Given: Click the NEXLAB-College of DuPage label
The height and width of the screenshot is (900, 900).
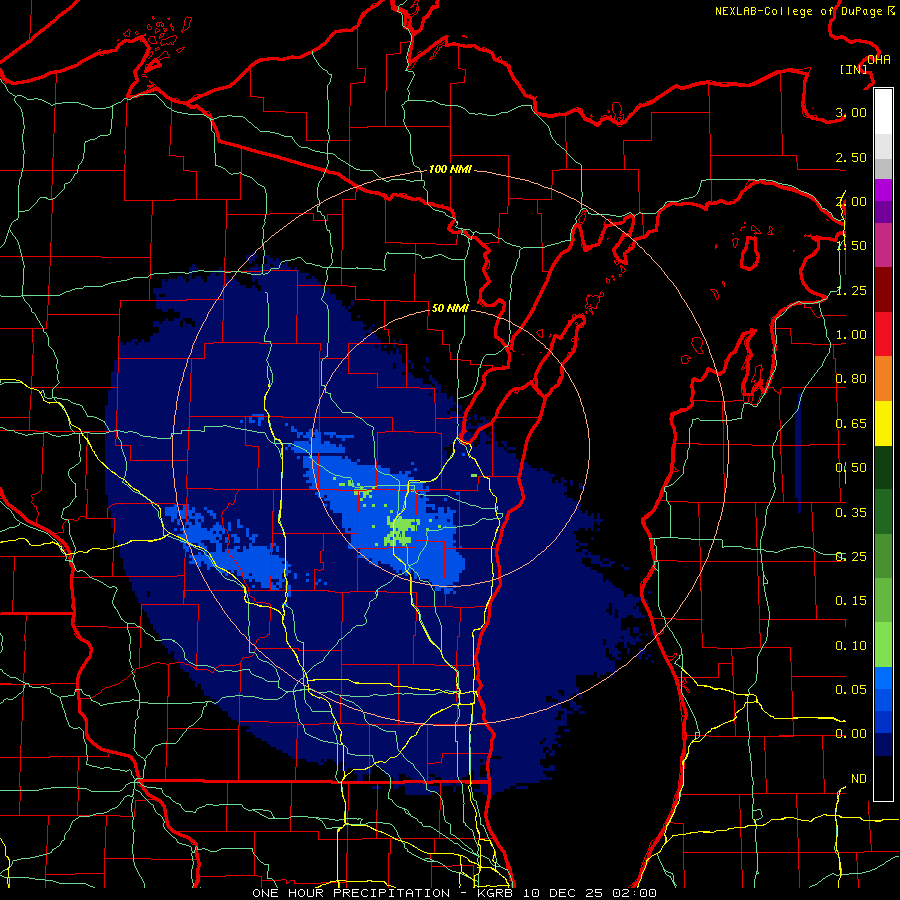Looking at the screenshot, I should click(x=798, y=11).
